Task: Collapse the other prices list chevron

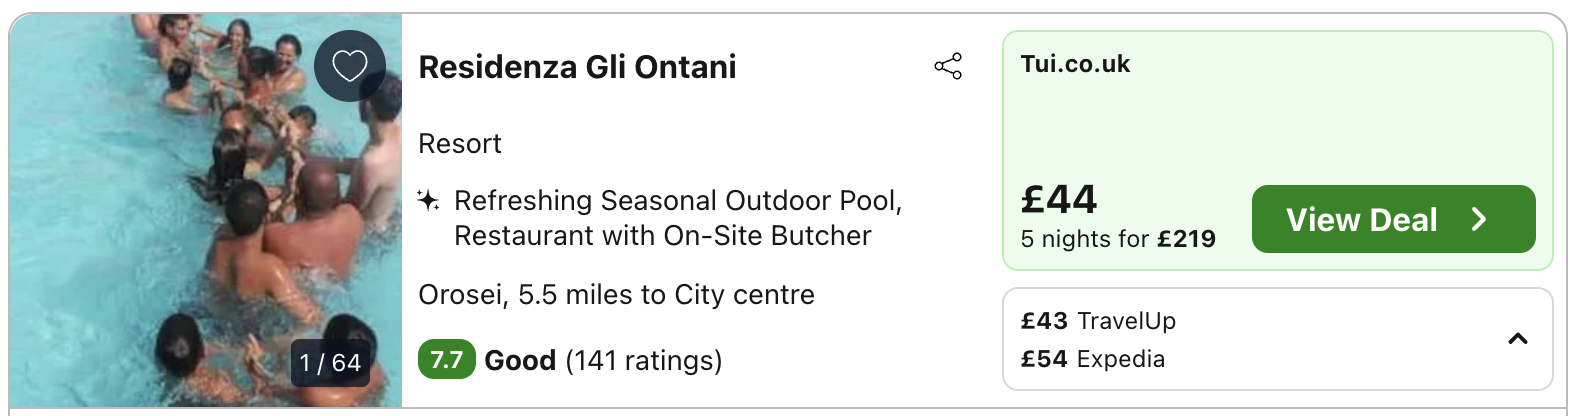Action: 1518,339
